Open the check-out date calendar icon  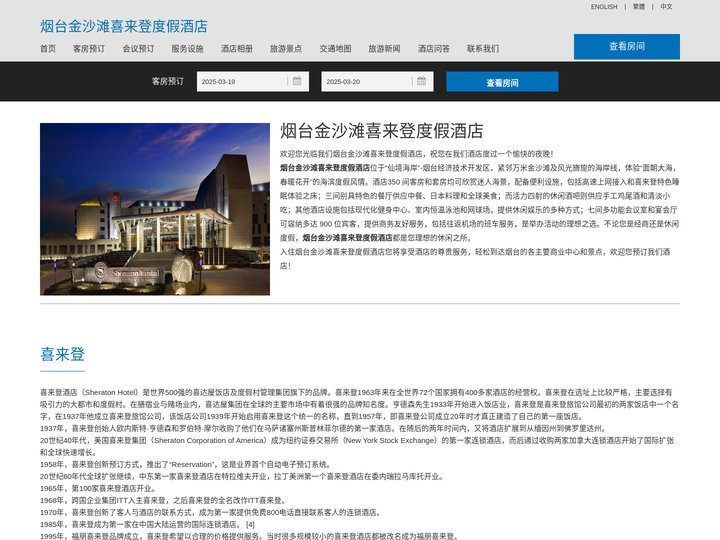point(422,81)
